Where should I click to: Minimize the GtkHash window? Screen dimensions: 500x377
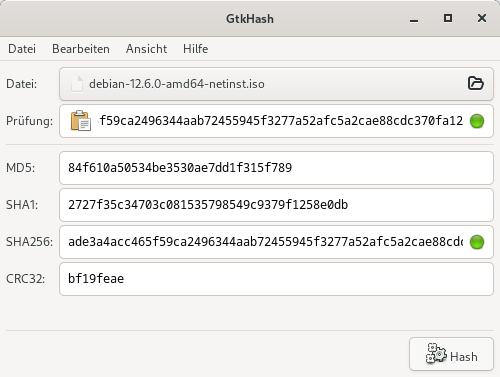pos(414,19)
